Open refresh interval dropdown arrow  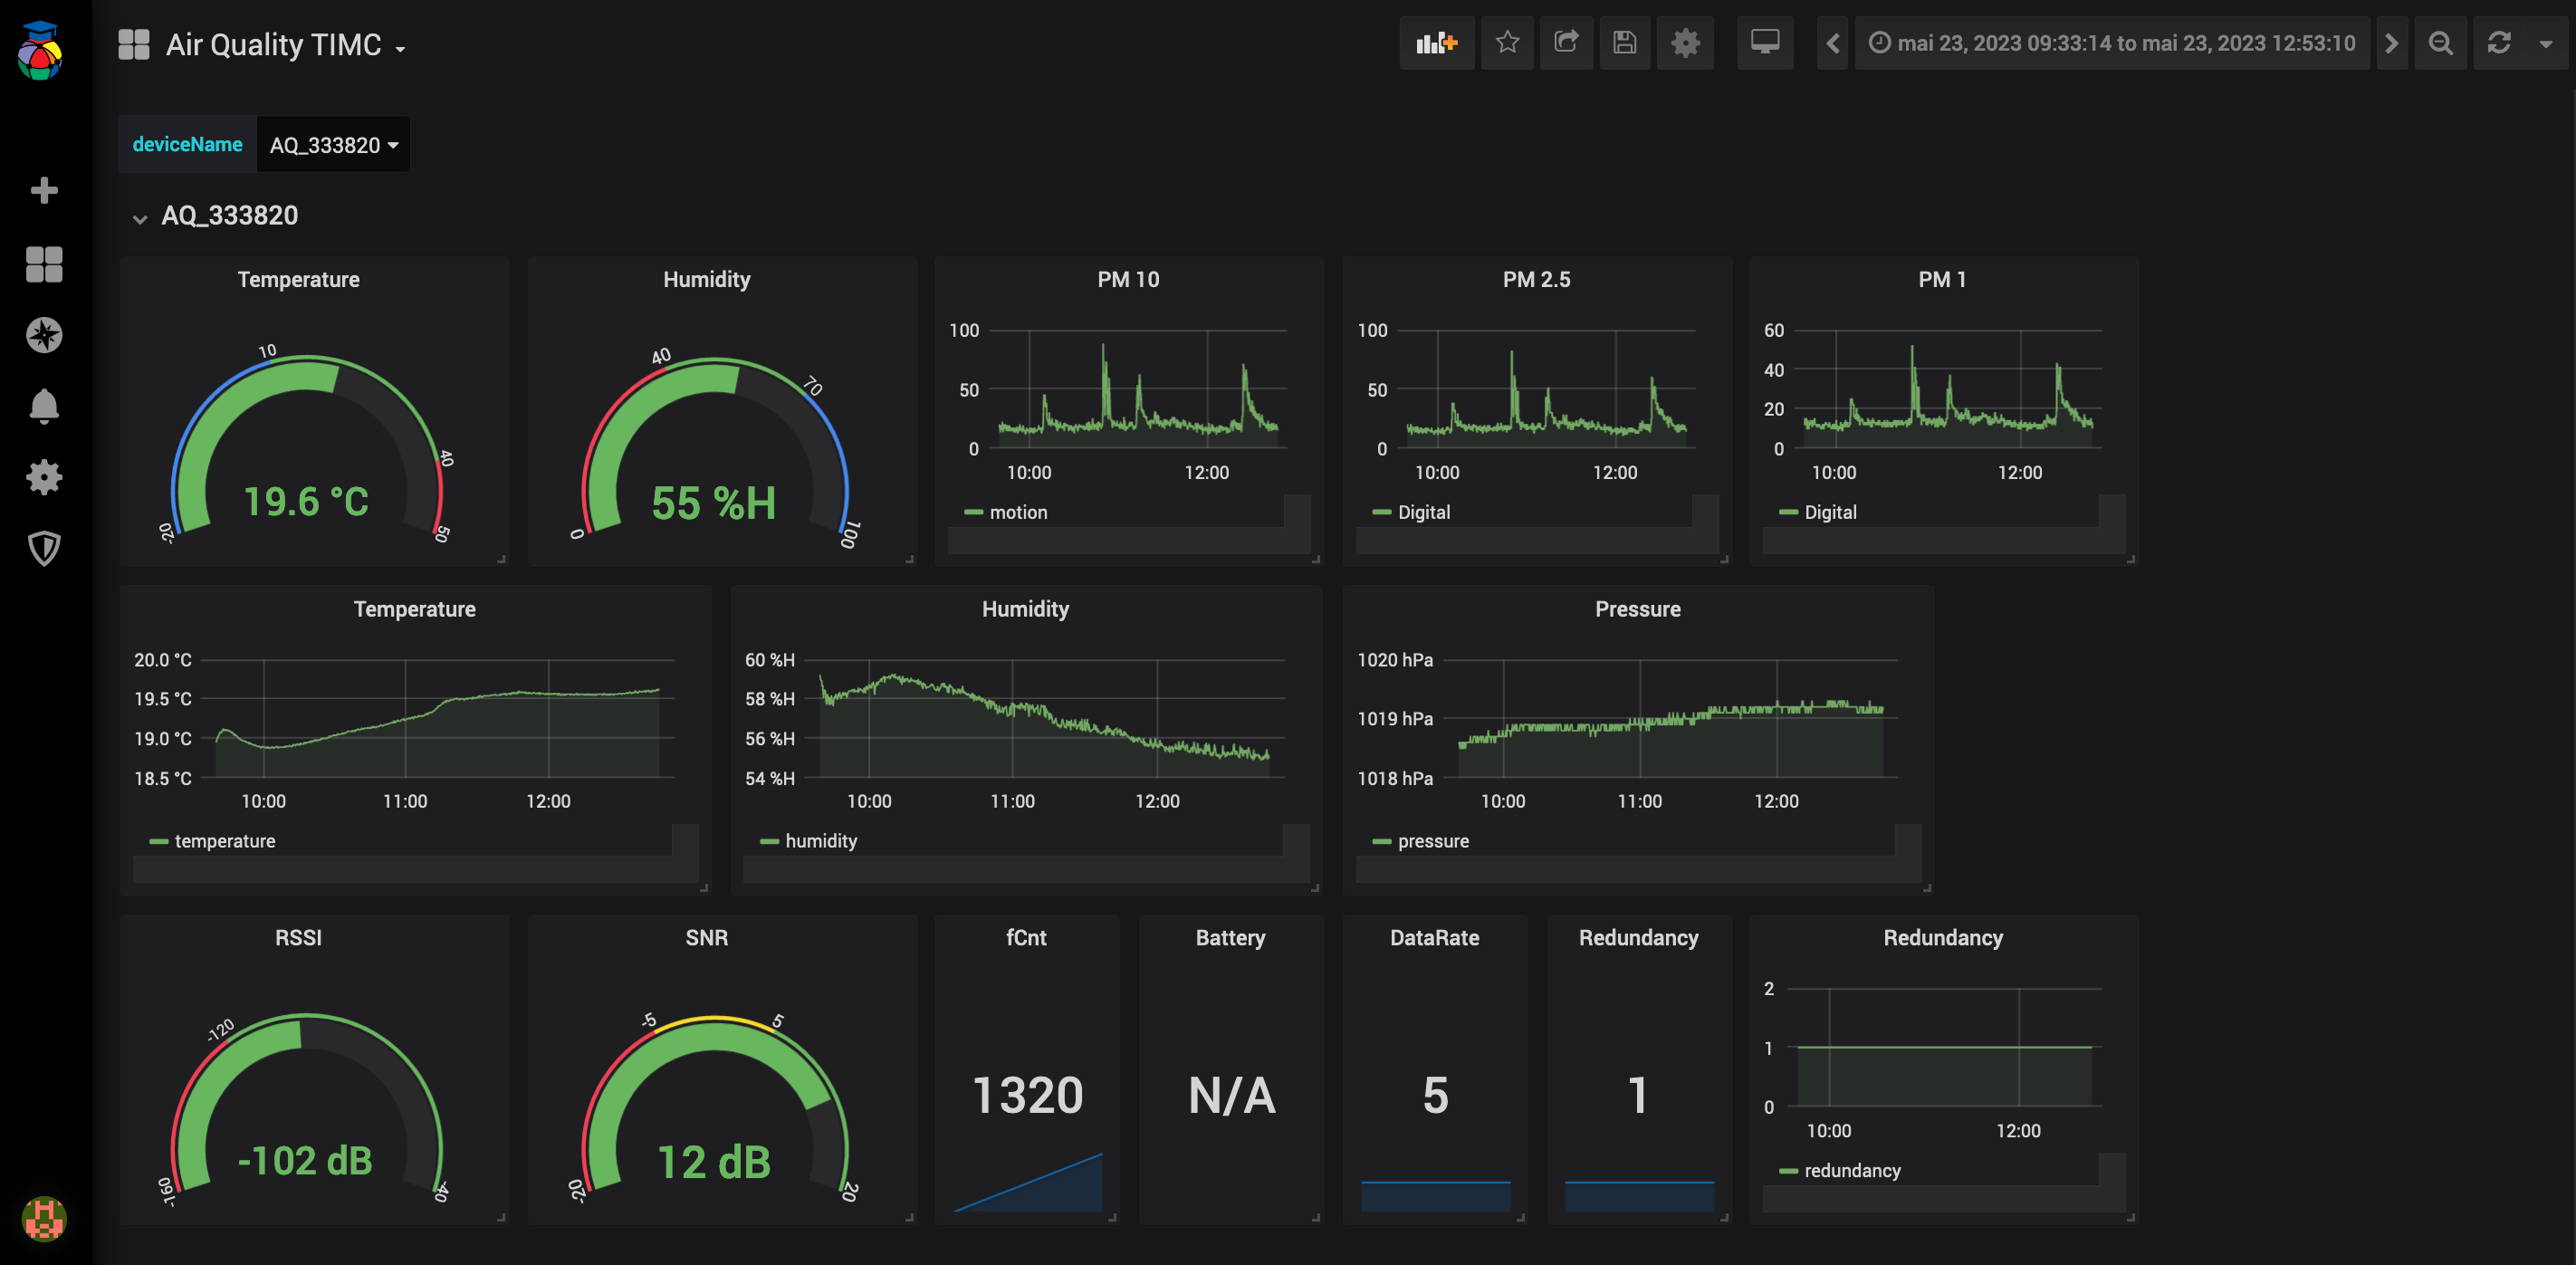[x=2546, y=43]
